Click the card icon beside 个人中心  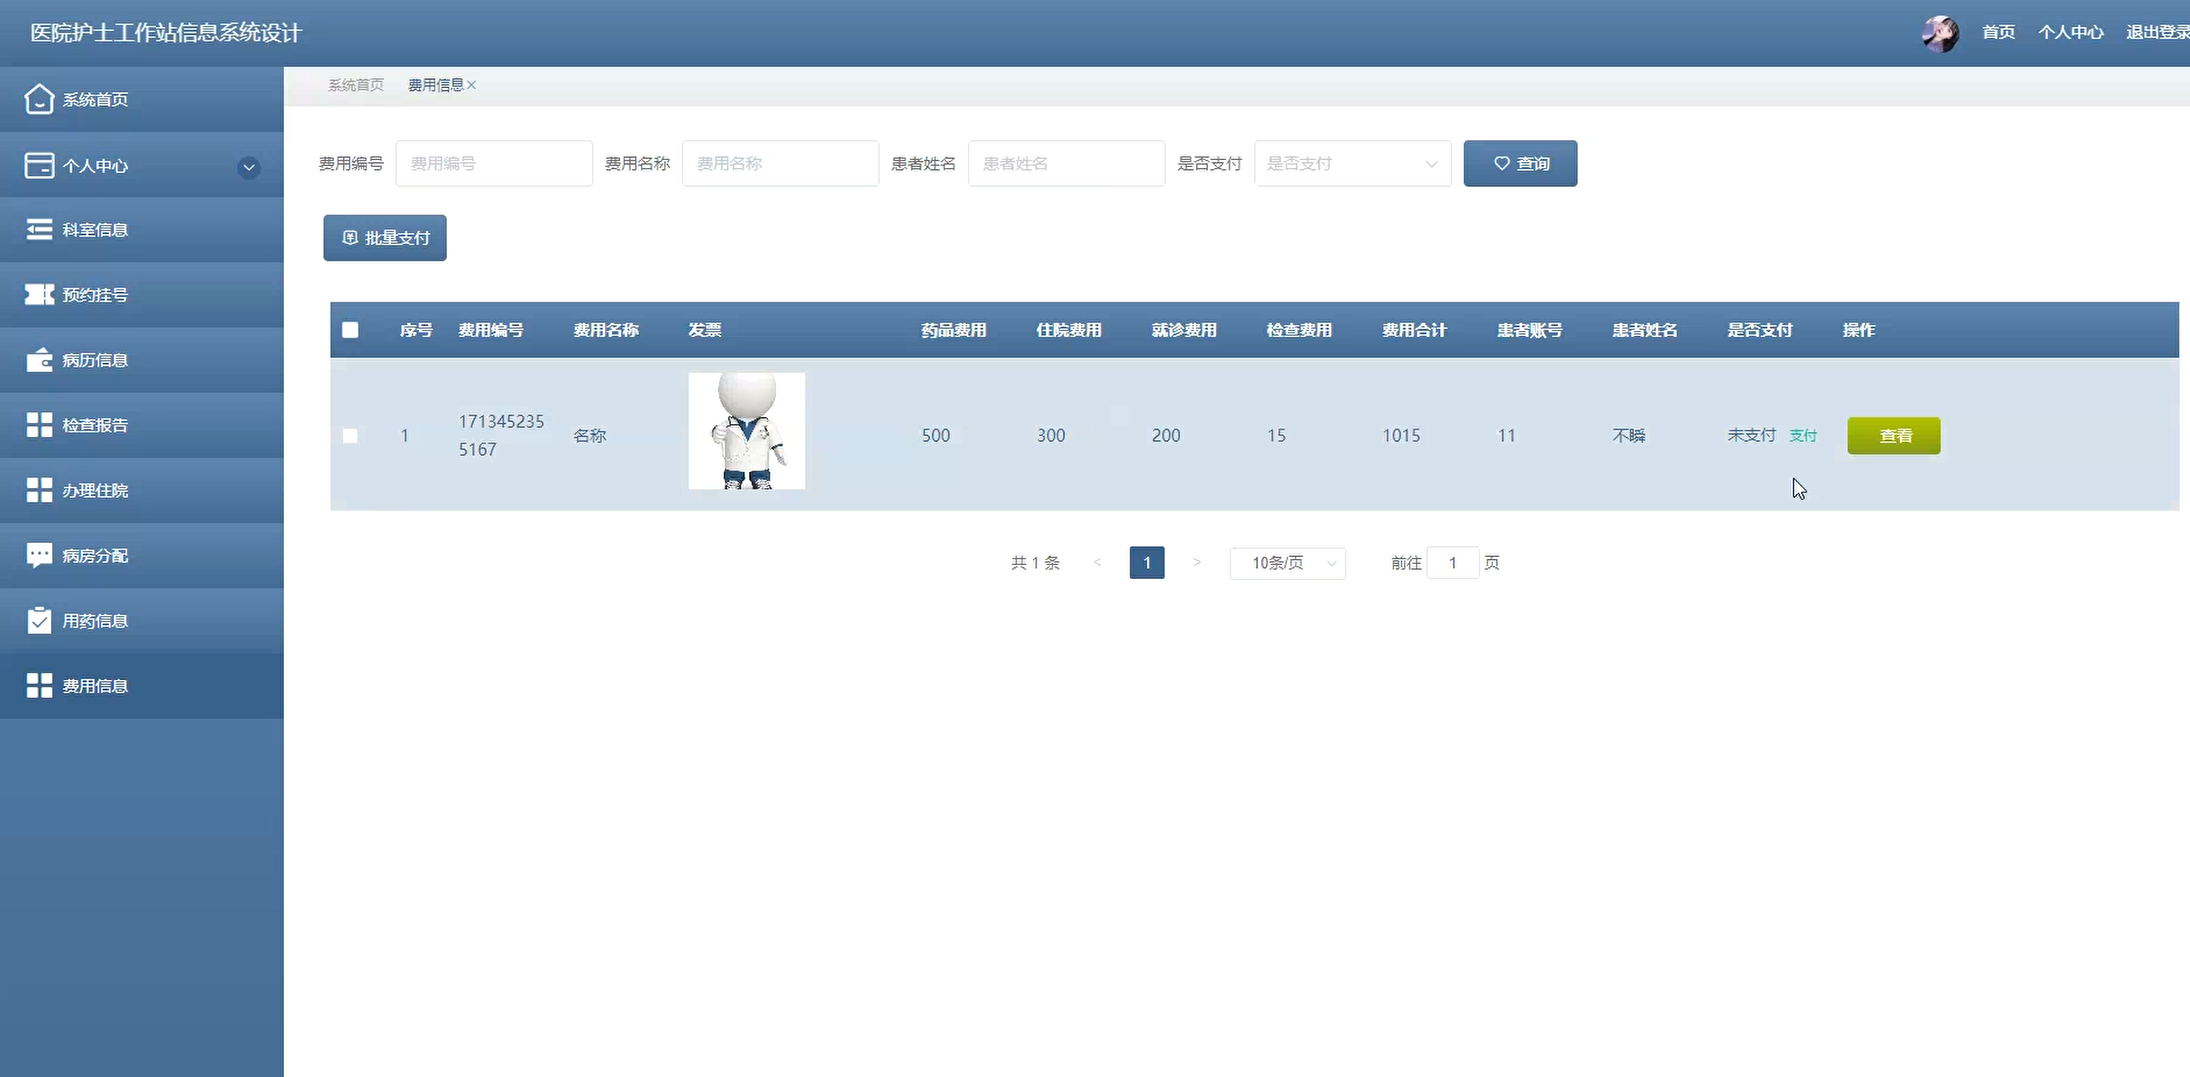[x=39, y=165]
